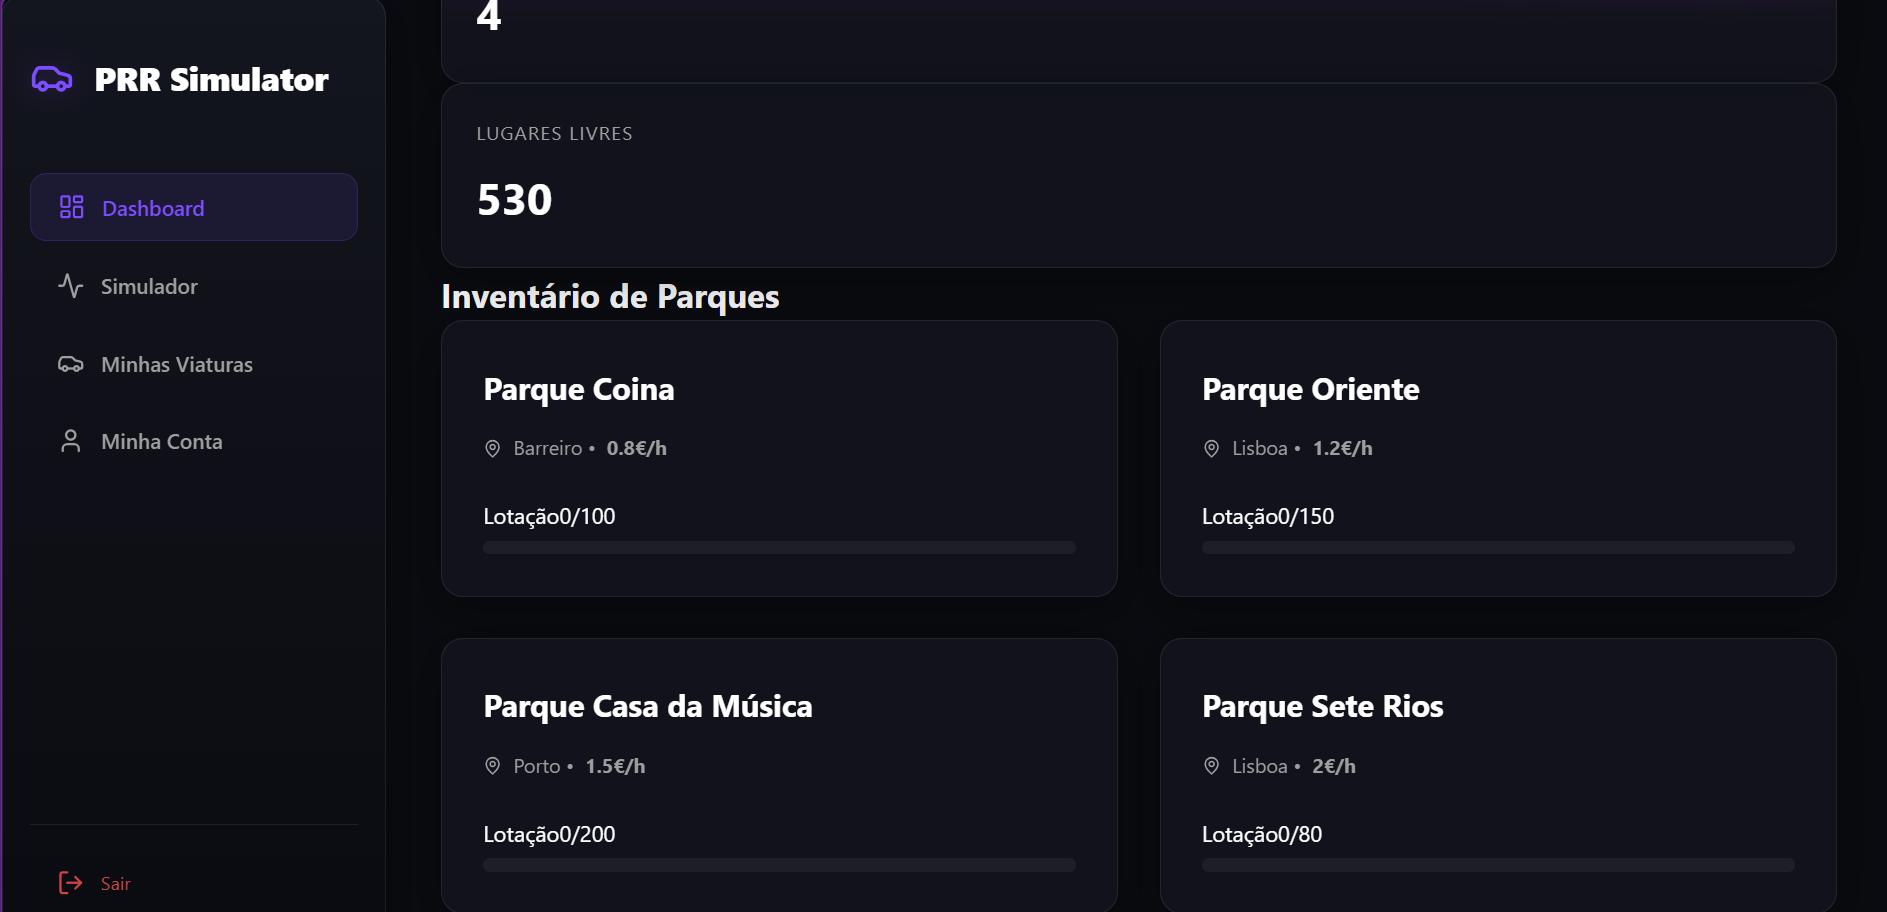This screenshot has width=1887, height=912.
Task: Click the Parque Oriente occupancy bar
Action: 1497,547
